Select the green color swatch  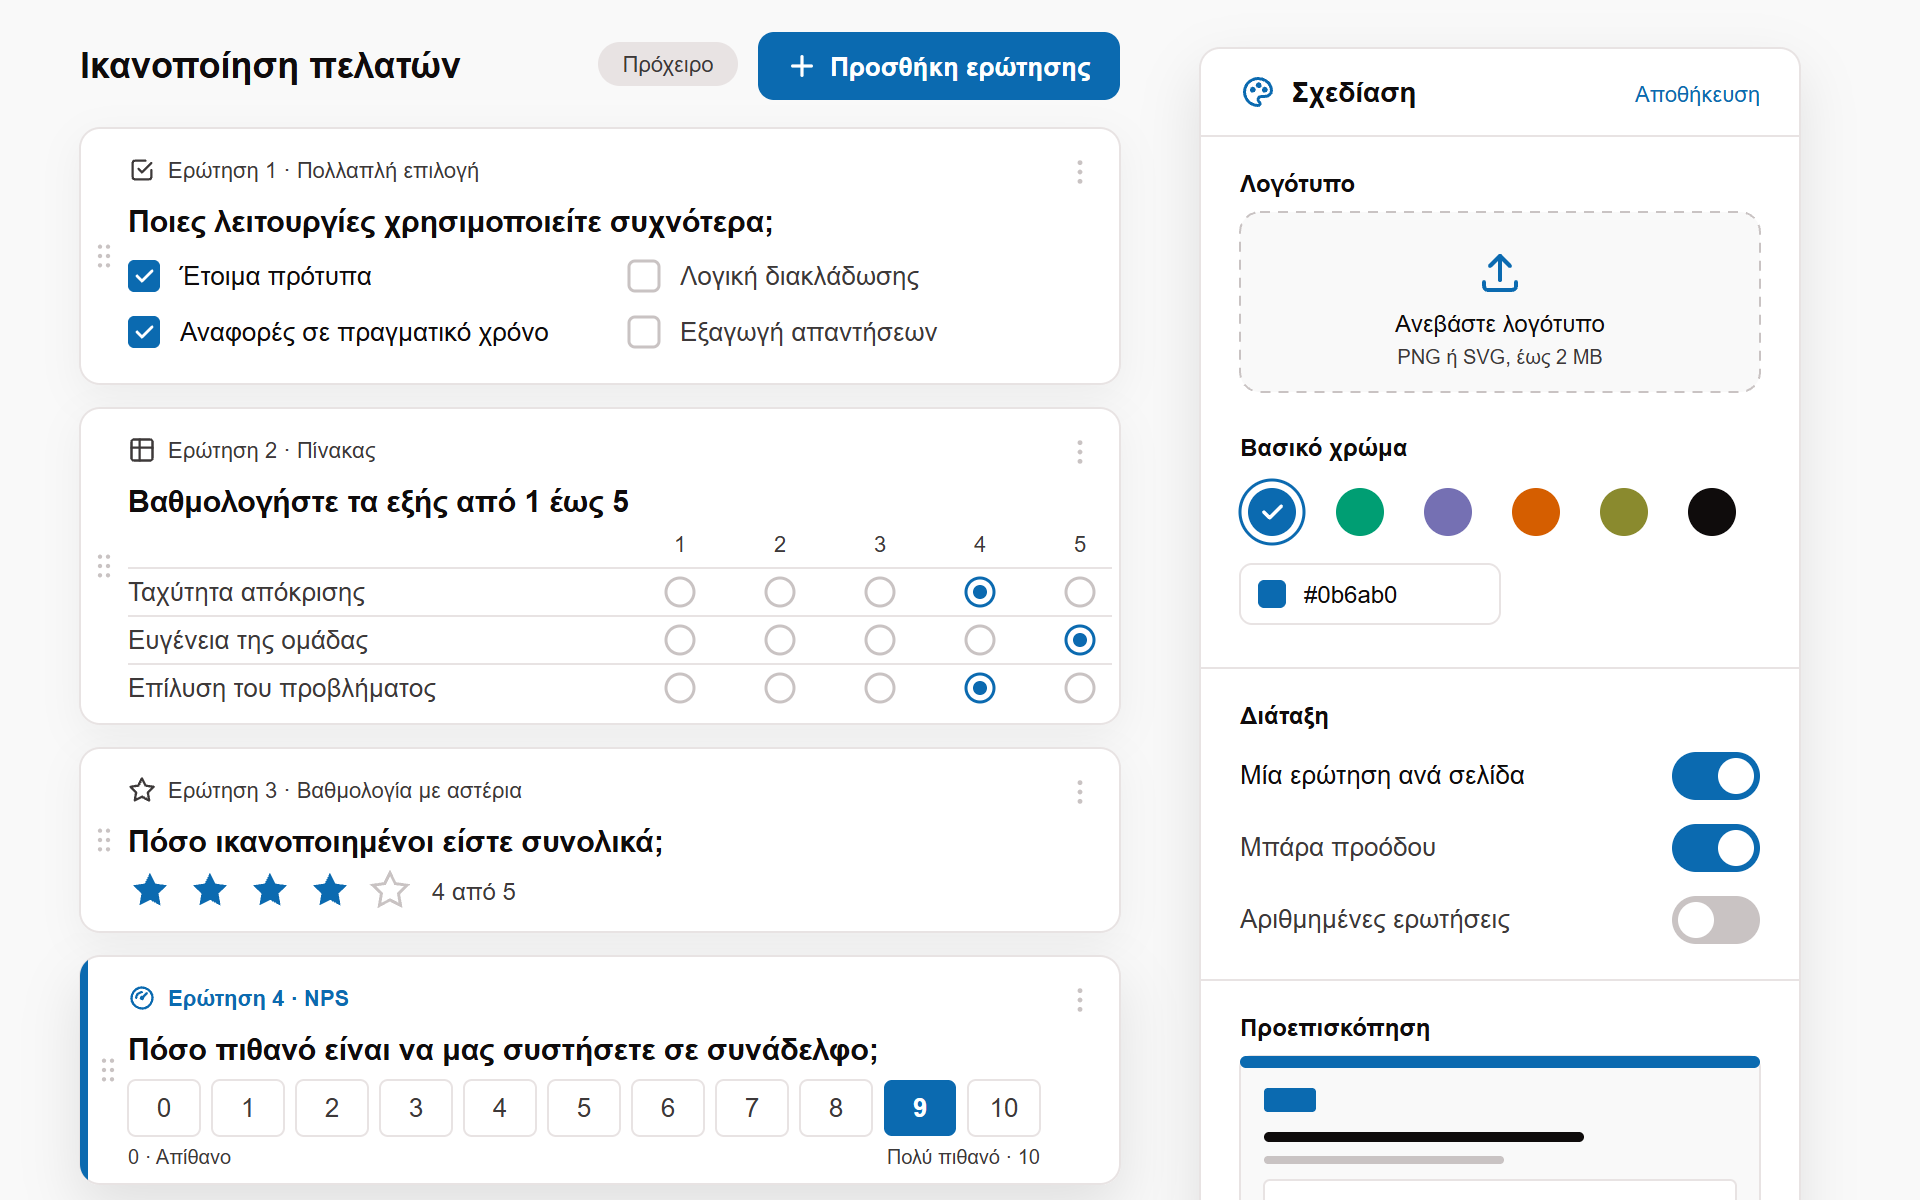point(1360,512)
